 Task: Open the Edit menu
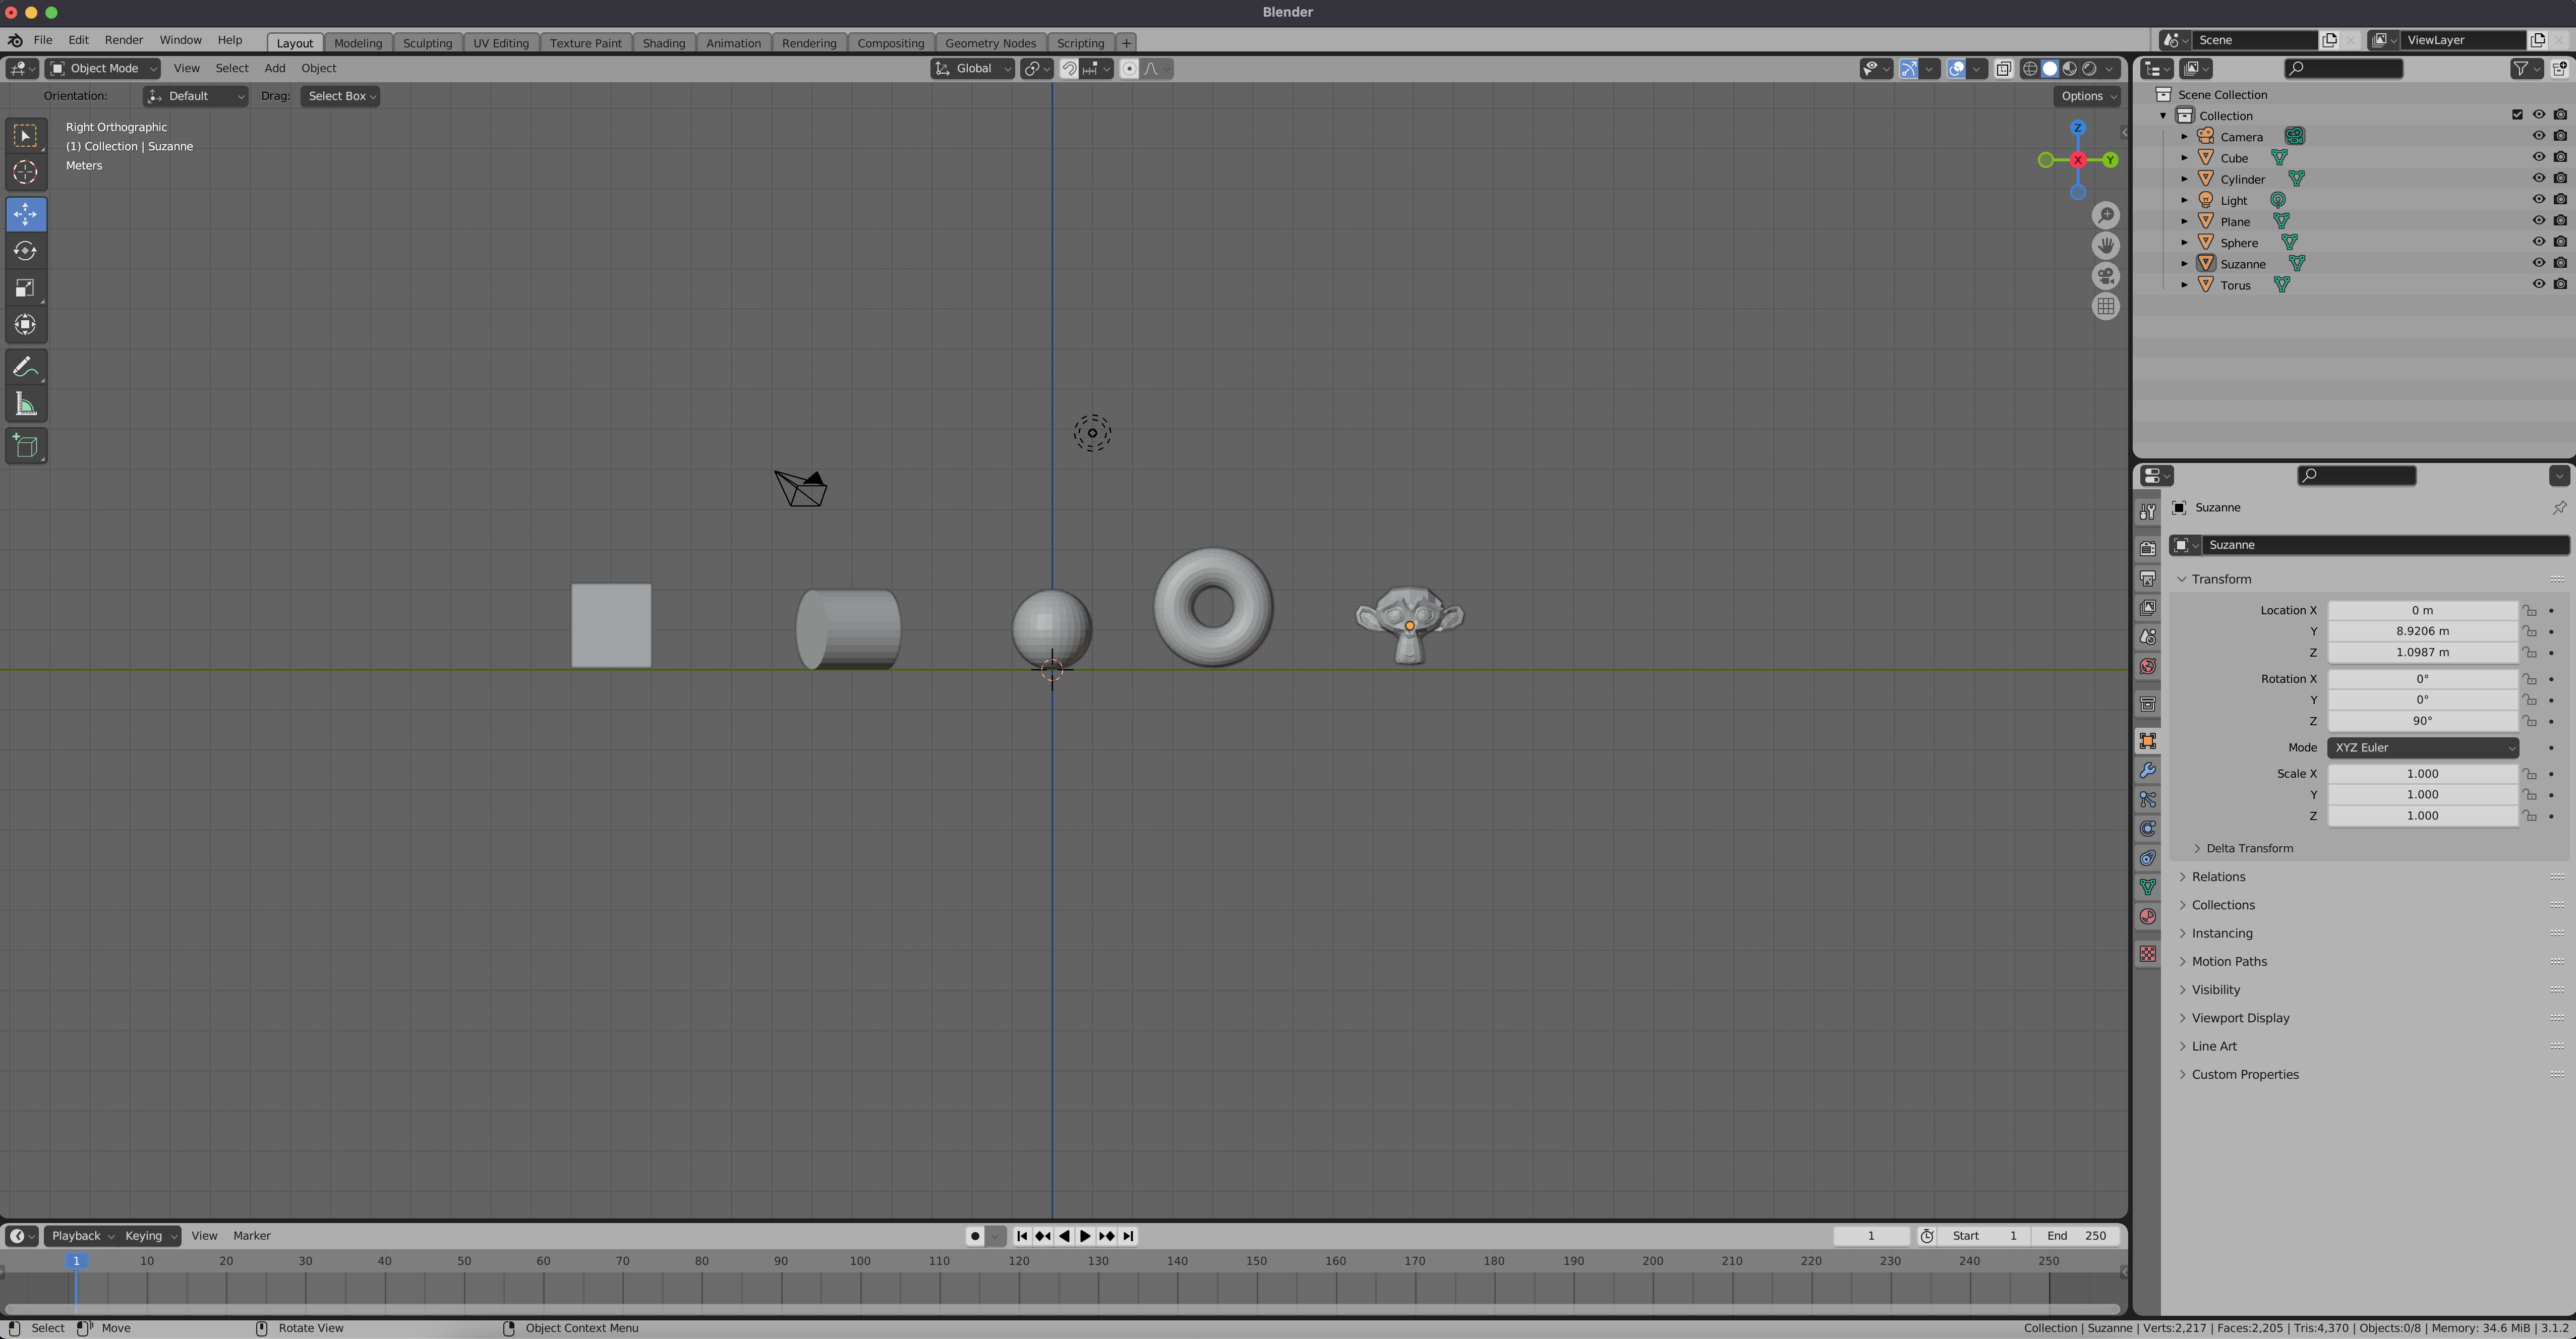[x=78, y=40]
